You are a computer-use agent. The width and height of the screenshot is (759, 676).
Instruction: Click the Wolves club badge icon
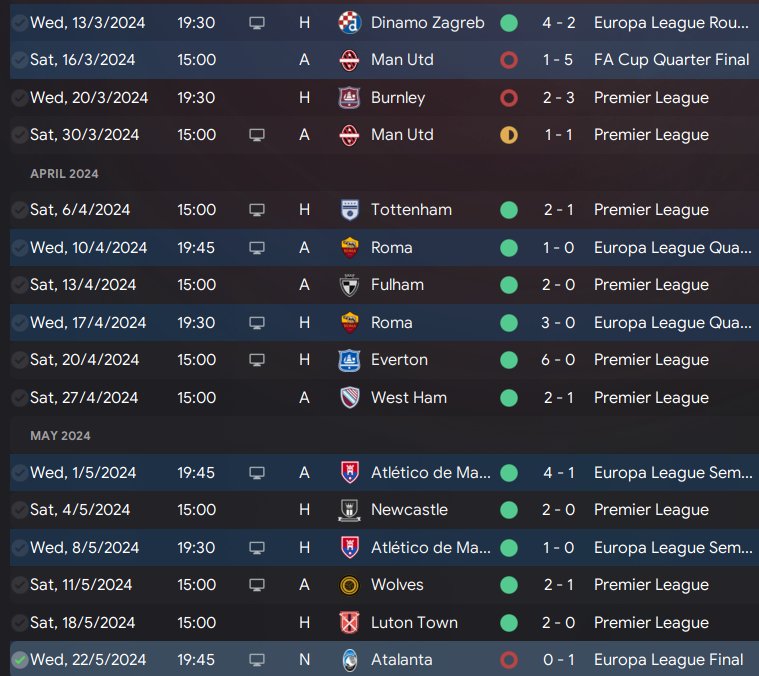pyautogui.click(x=349, y=585)
